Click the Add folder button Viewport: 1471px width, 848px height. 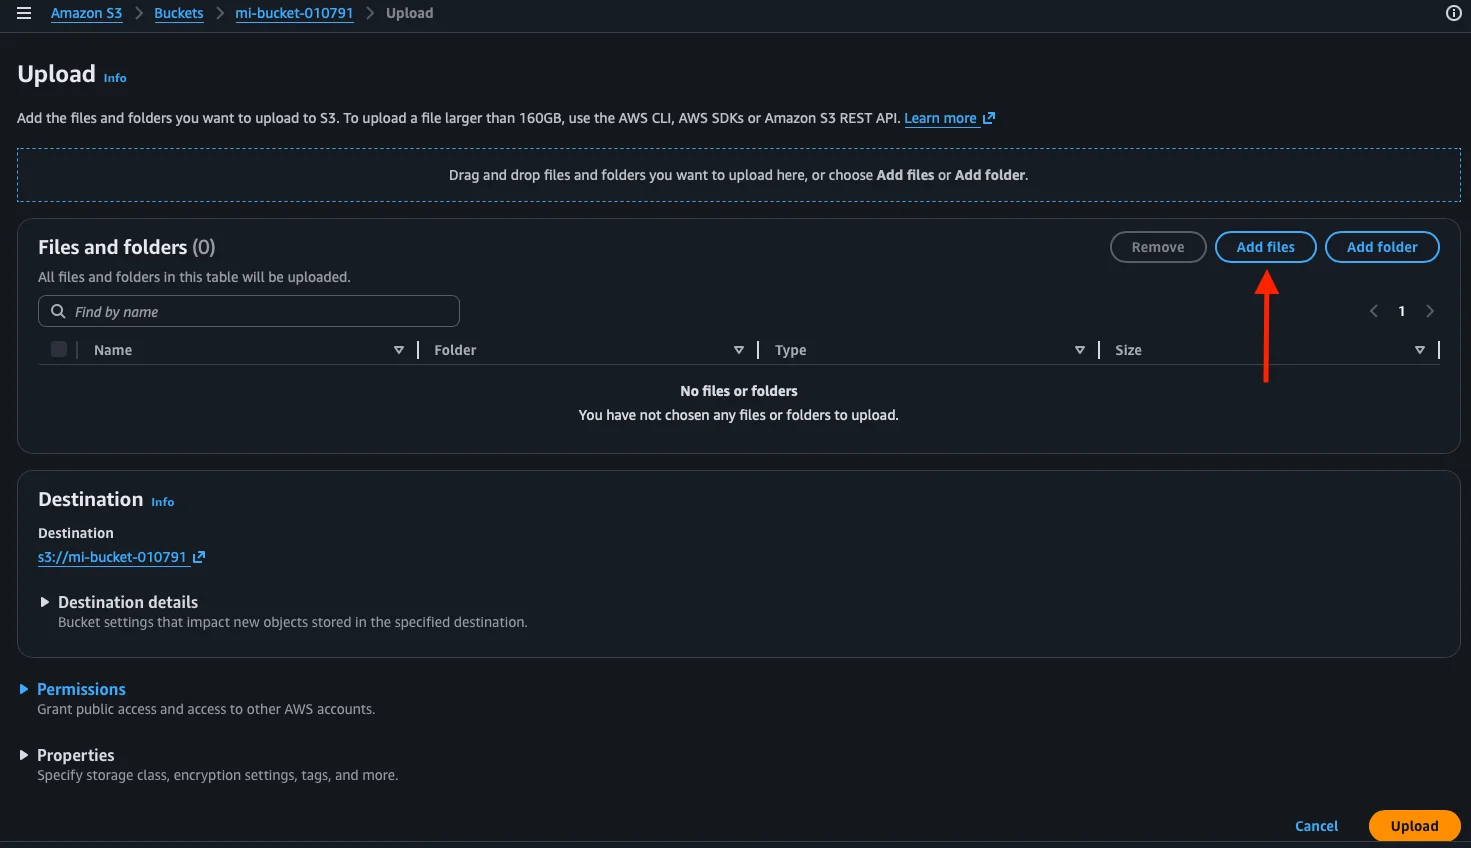1382,247
